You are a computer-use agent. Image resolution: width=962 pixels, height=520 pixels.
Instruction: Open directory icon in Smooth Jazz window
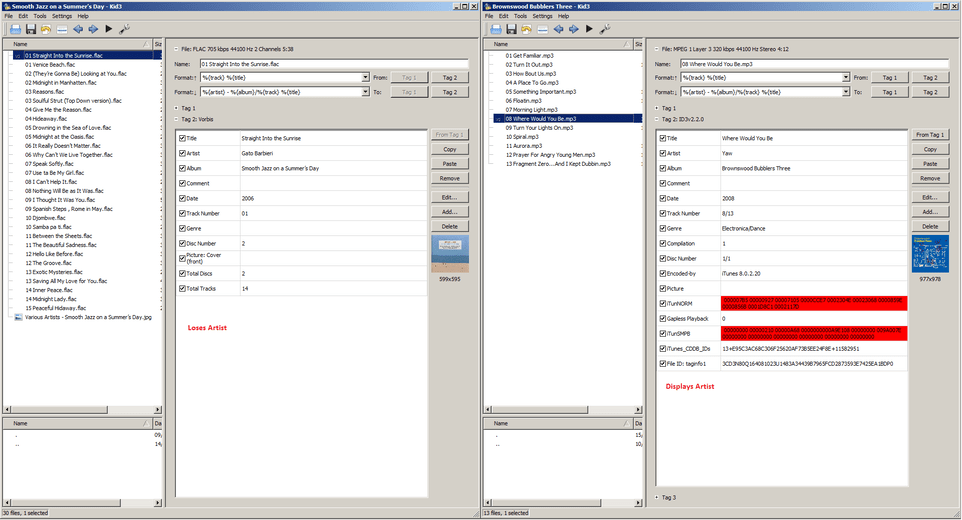point(15,29)
